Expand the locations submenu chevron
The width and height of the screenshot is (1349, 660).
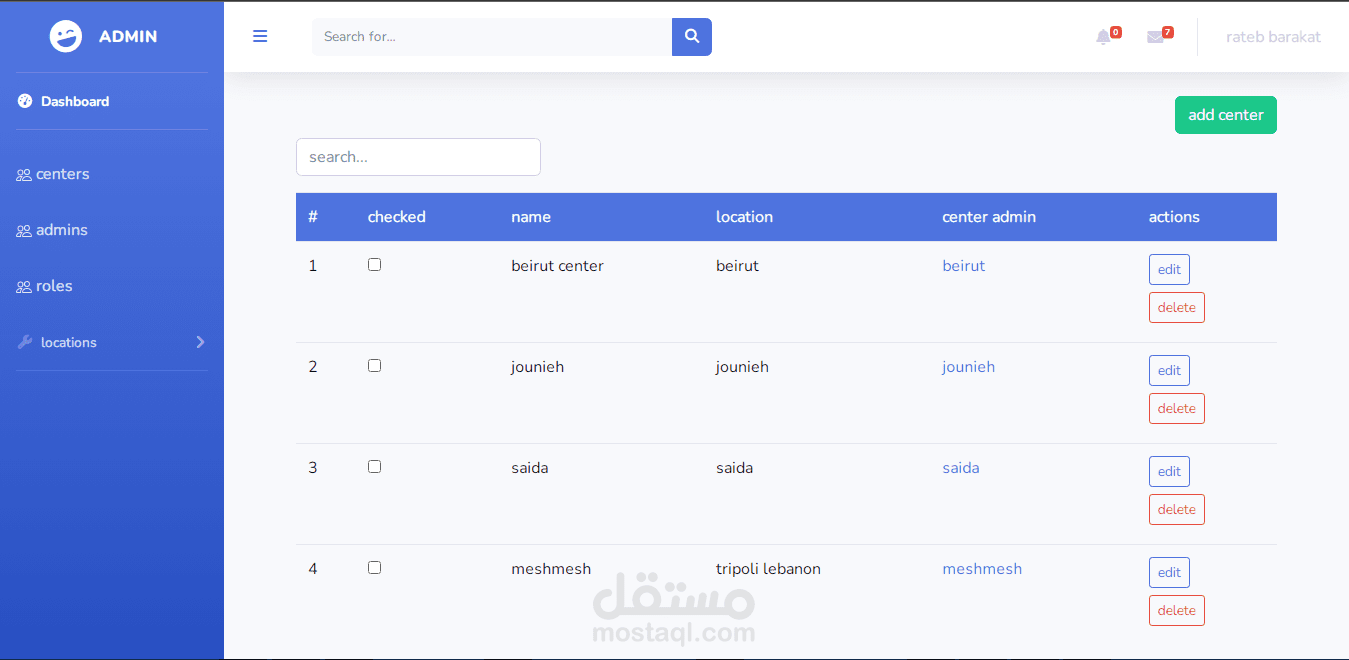[200, 342]
